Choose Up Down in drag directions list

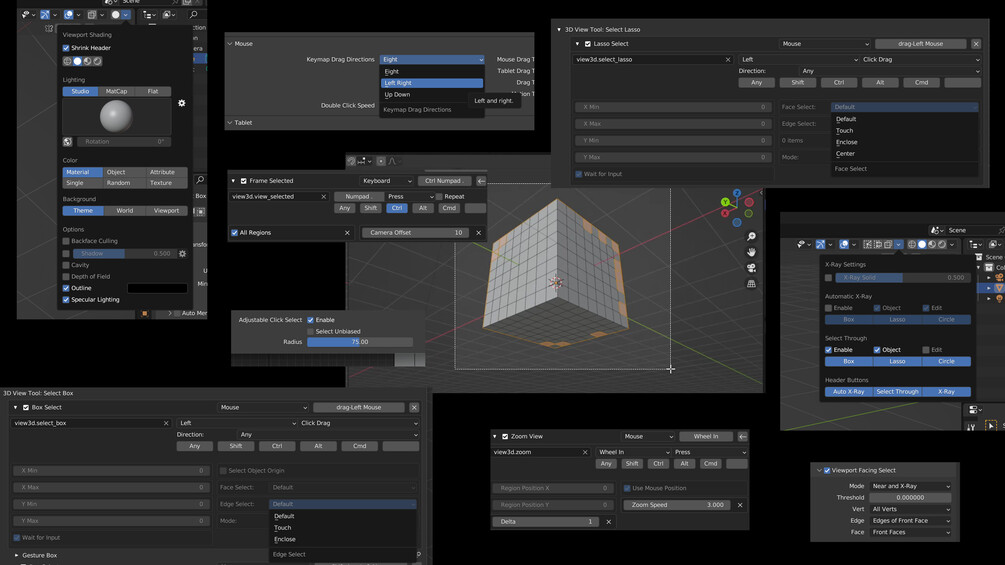(432, 95)
